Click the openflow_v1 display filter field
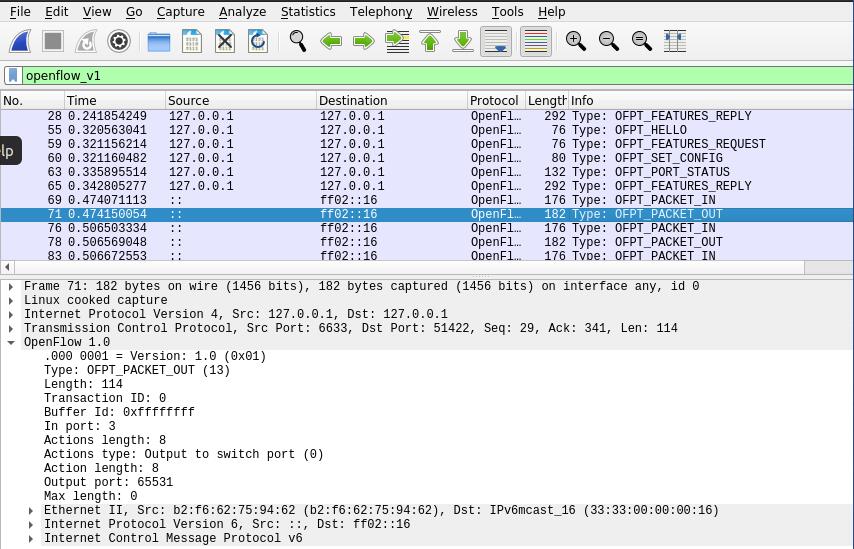This screenshot has height=549, width=854. point(437,75)
